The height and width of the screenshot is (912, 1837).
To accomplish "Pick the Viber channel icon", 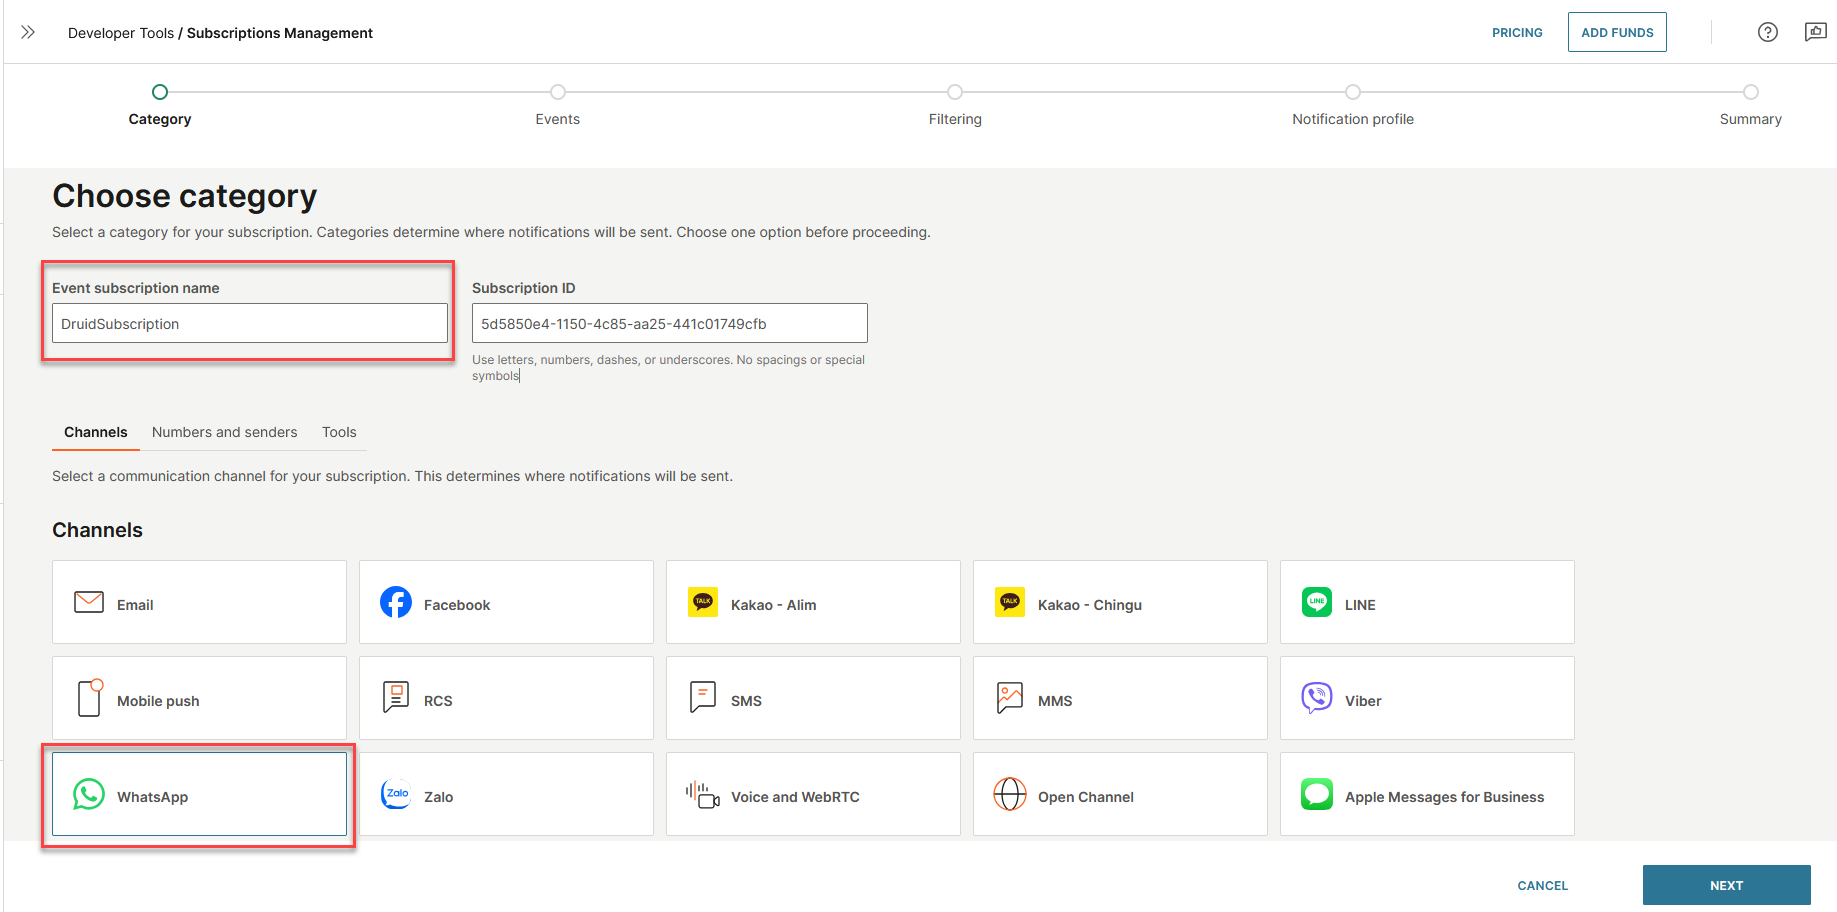I will tap(1316, 699).
